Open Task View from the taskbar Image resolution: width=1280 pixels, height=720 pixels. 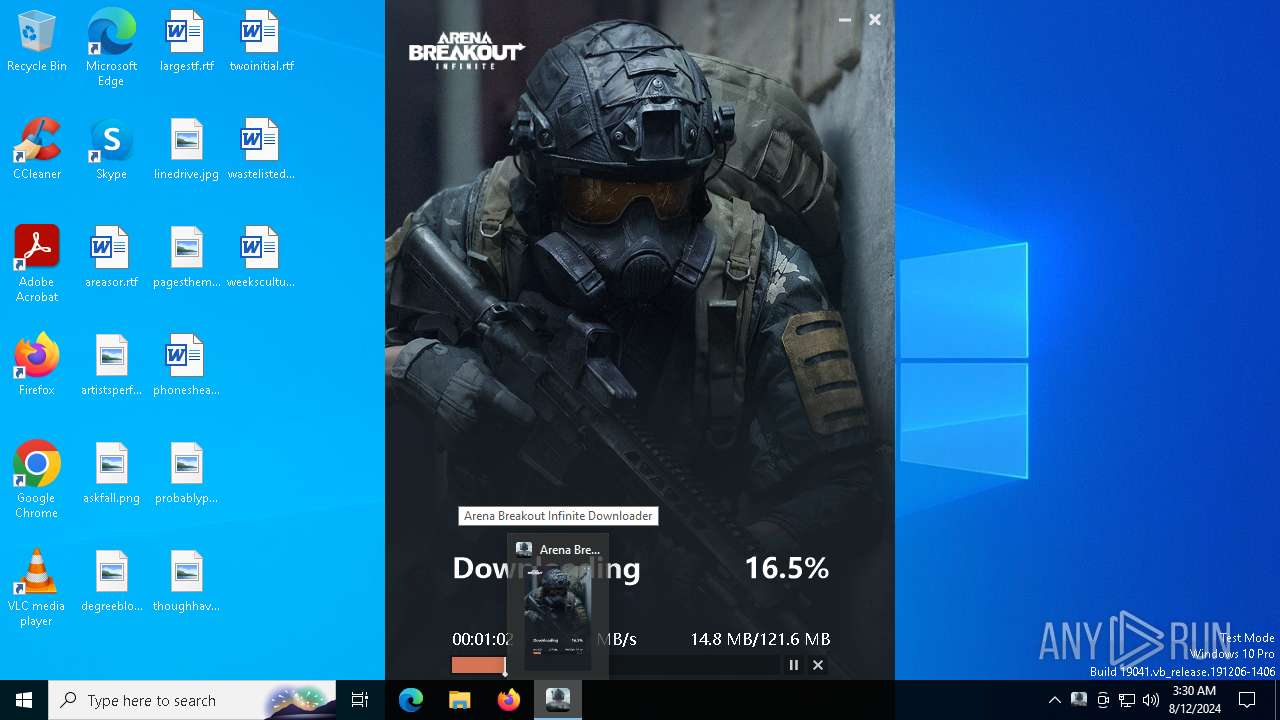click(x=361, y=700)
